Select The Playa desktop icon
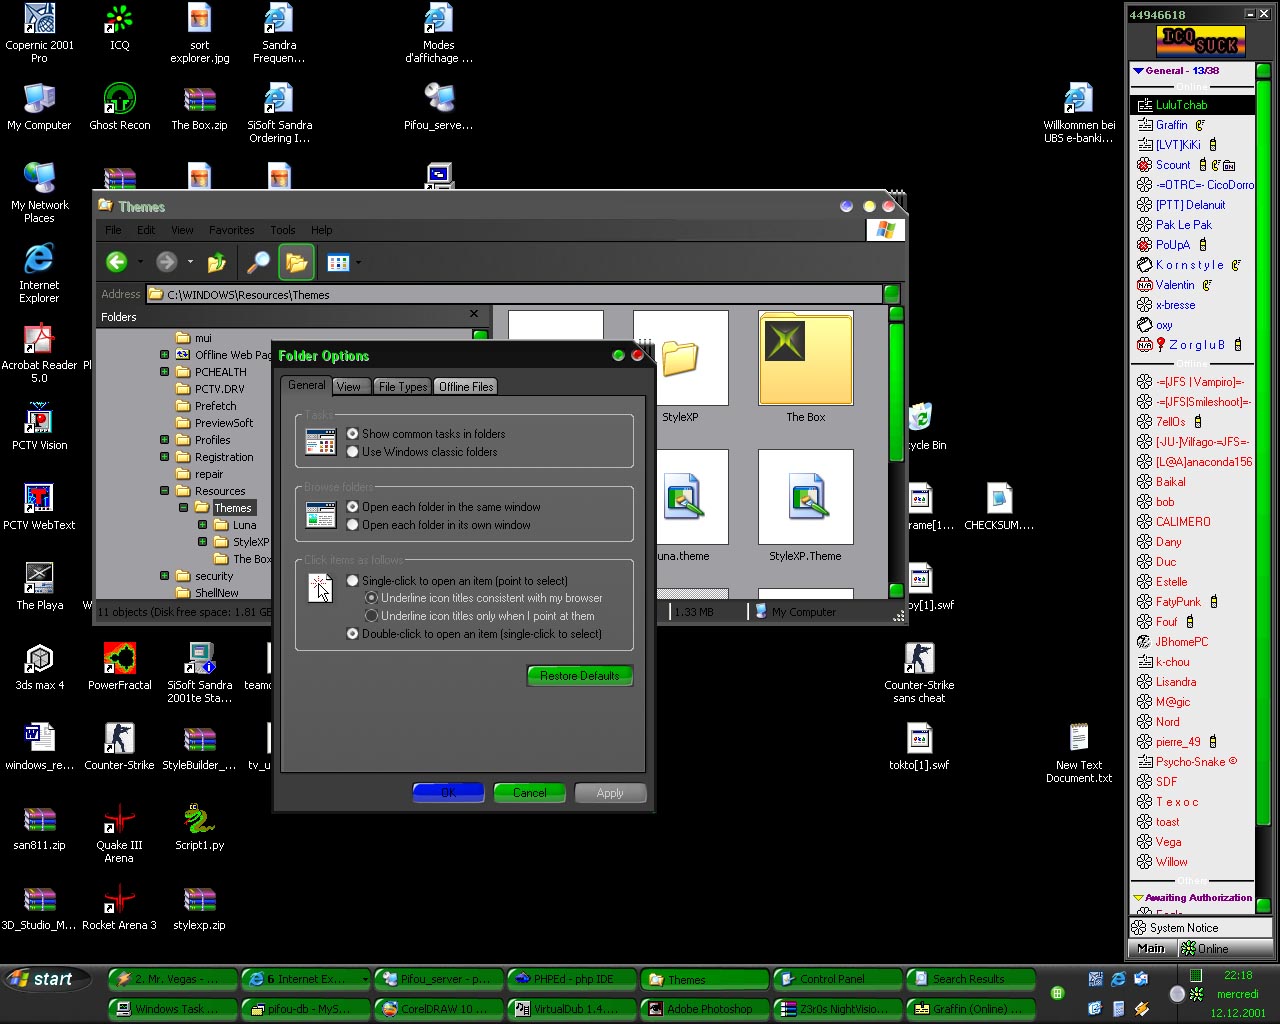 coord(39,586)
